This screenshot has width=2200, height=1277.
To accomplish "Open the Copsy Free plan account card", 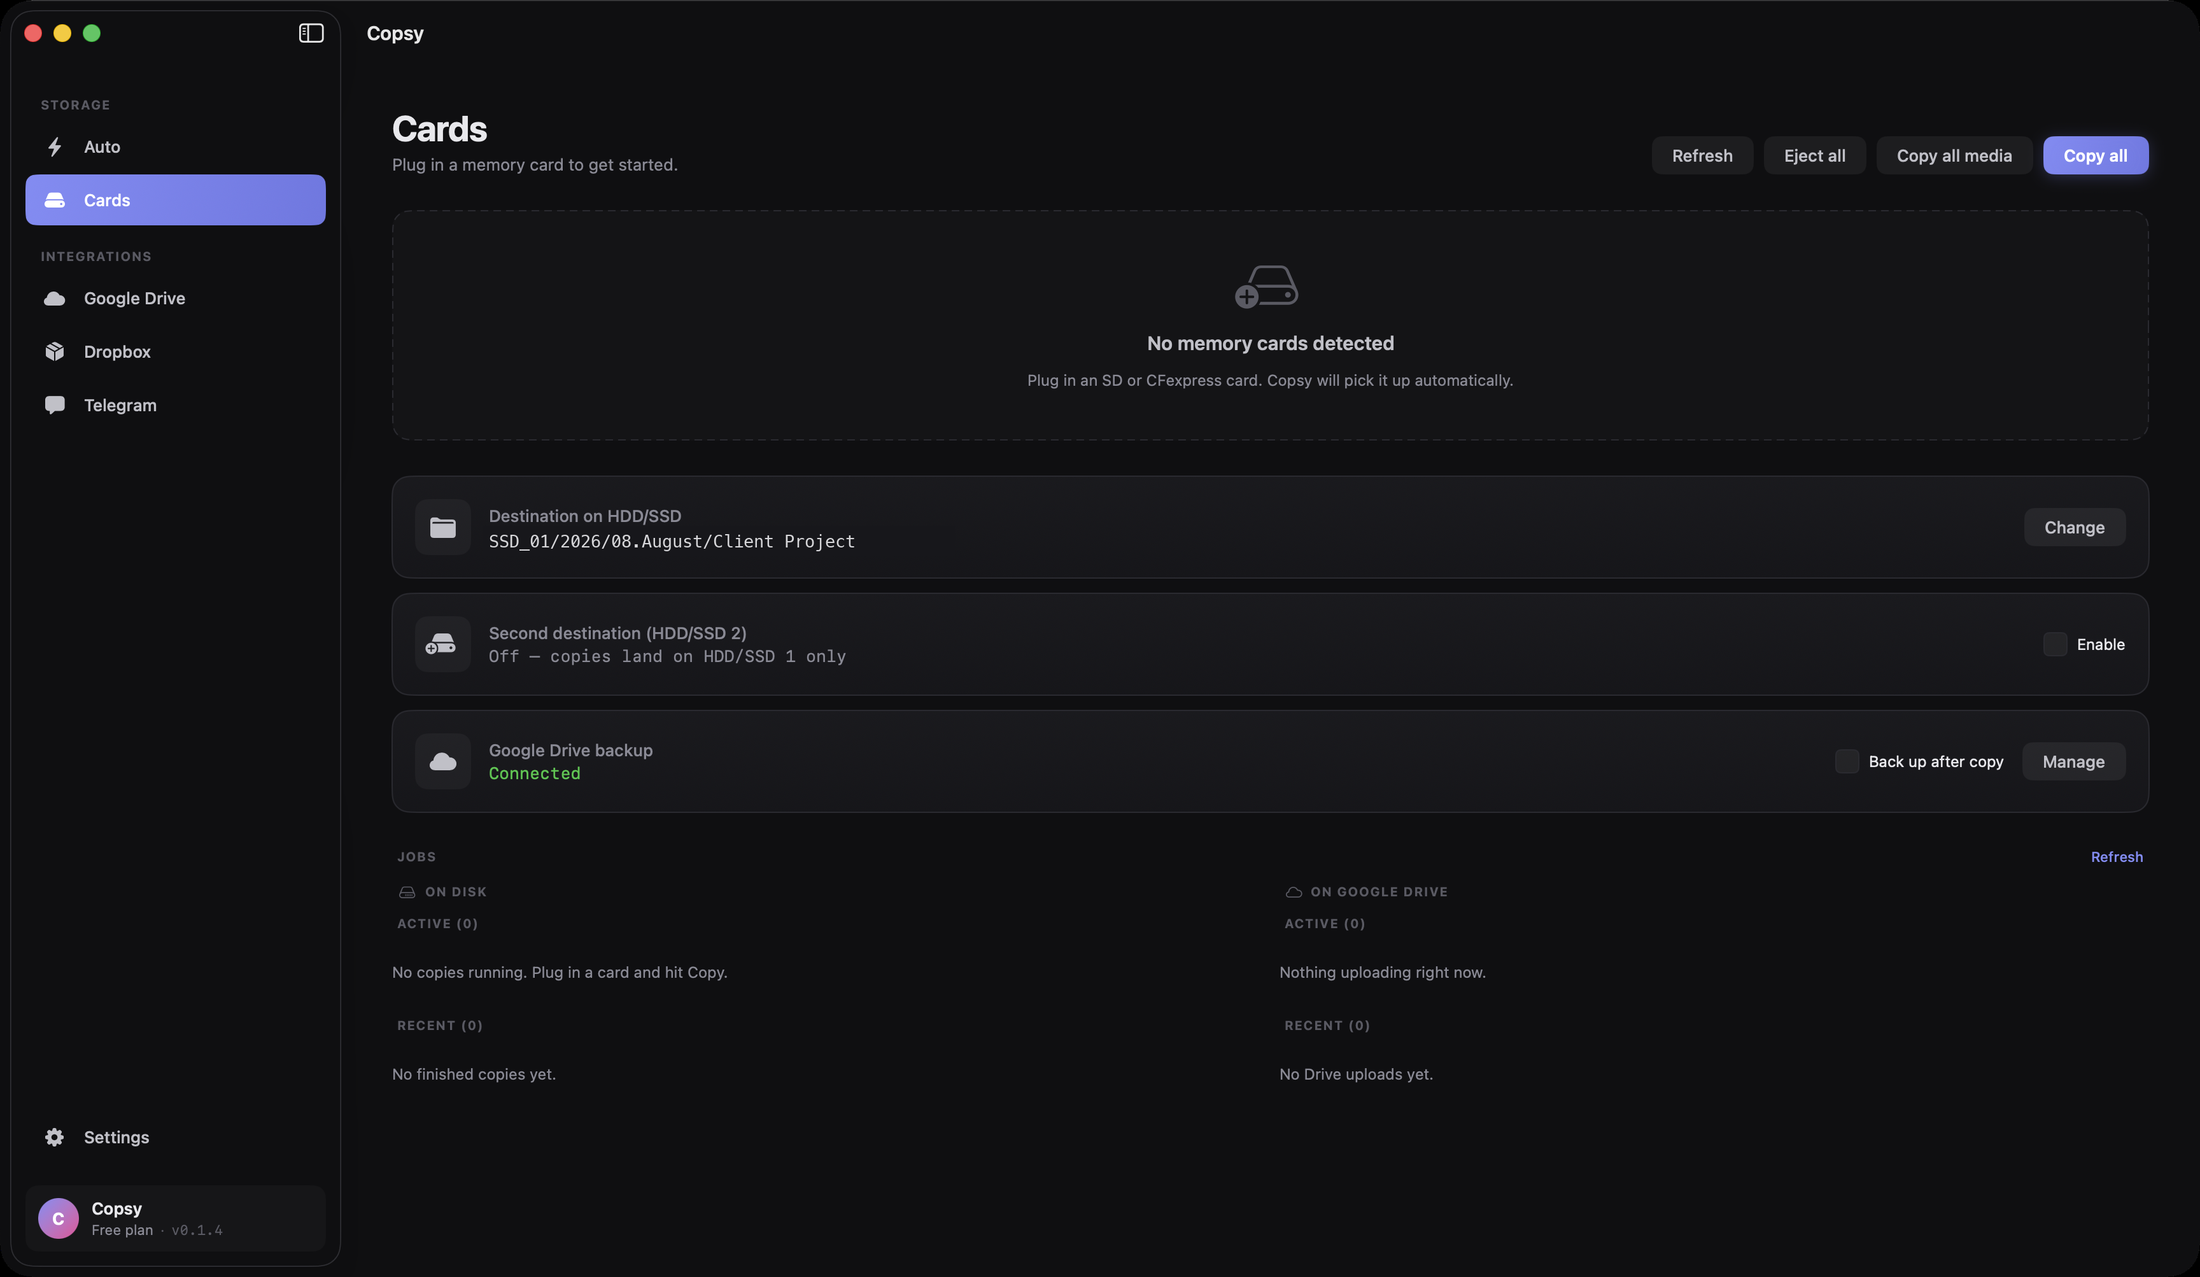I will (x=175, y=1218).
